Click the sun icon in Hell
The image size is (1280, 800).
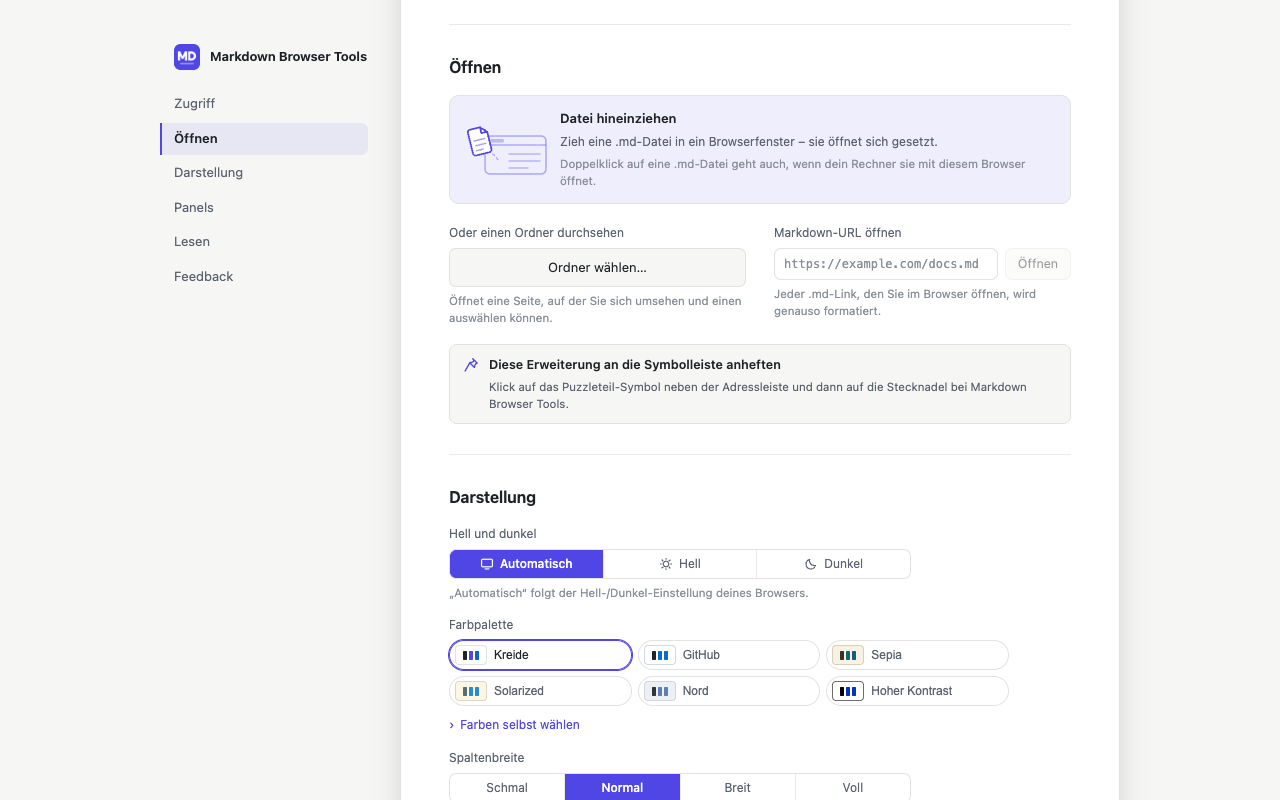pos(666,564)
